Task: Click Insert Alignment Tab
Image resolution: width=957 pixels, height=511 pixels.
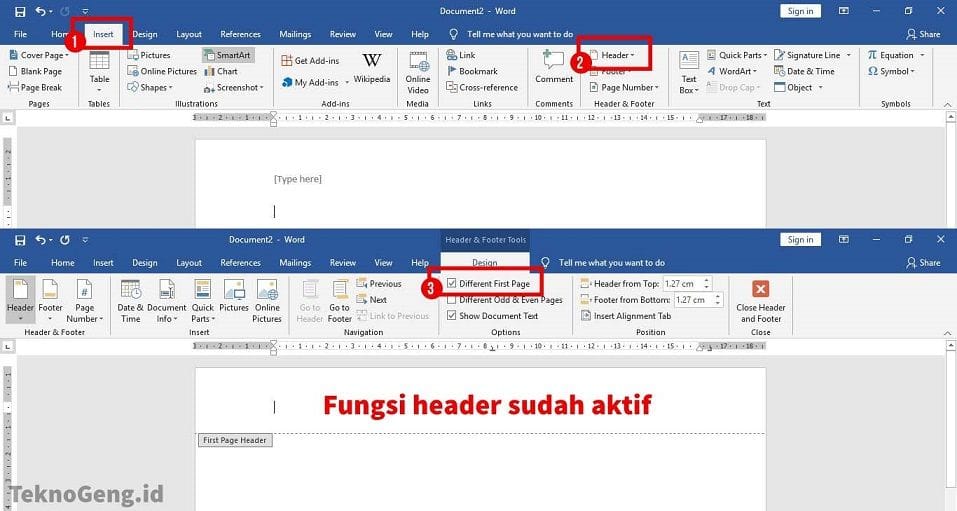Action: pos(626,316)
